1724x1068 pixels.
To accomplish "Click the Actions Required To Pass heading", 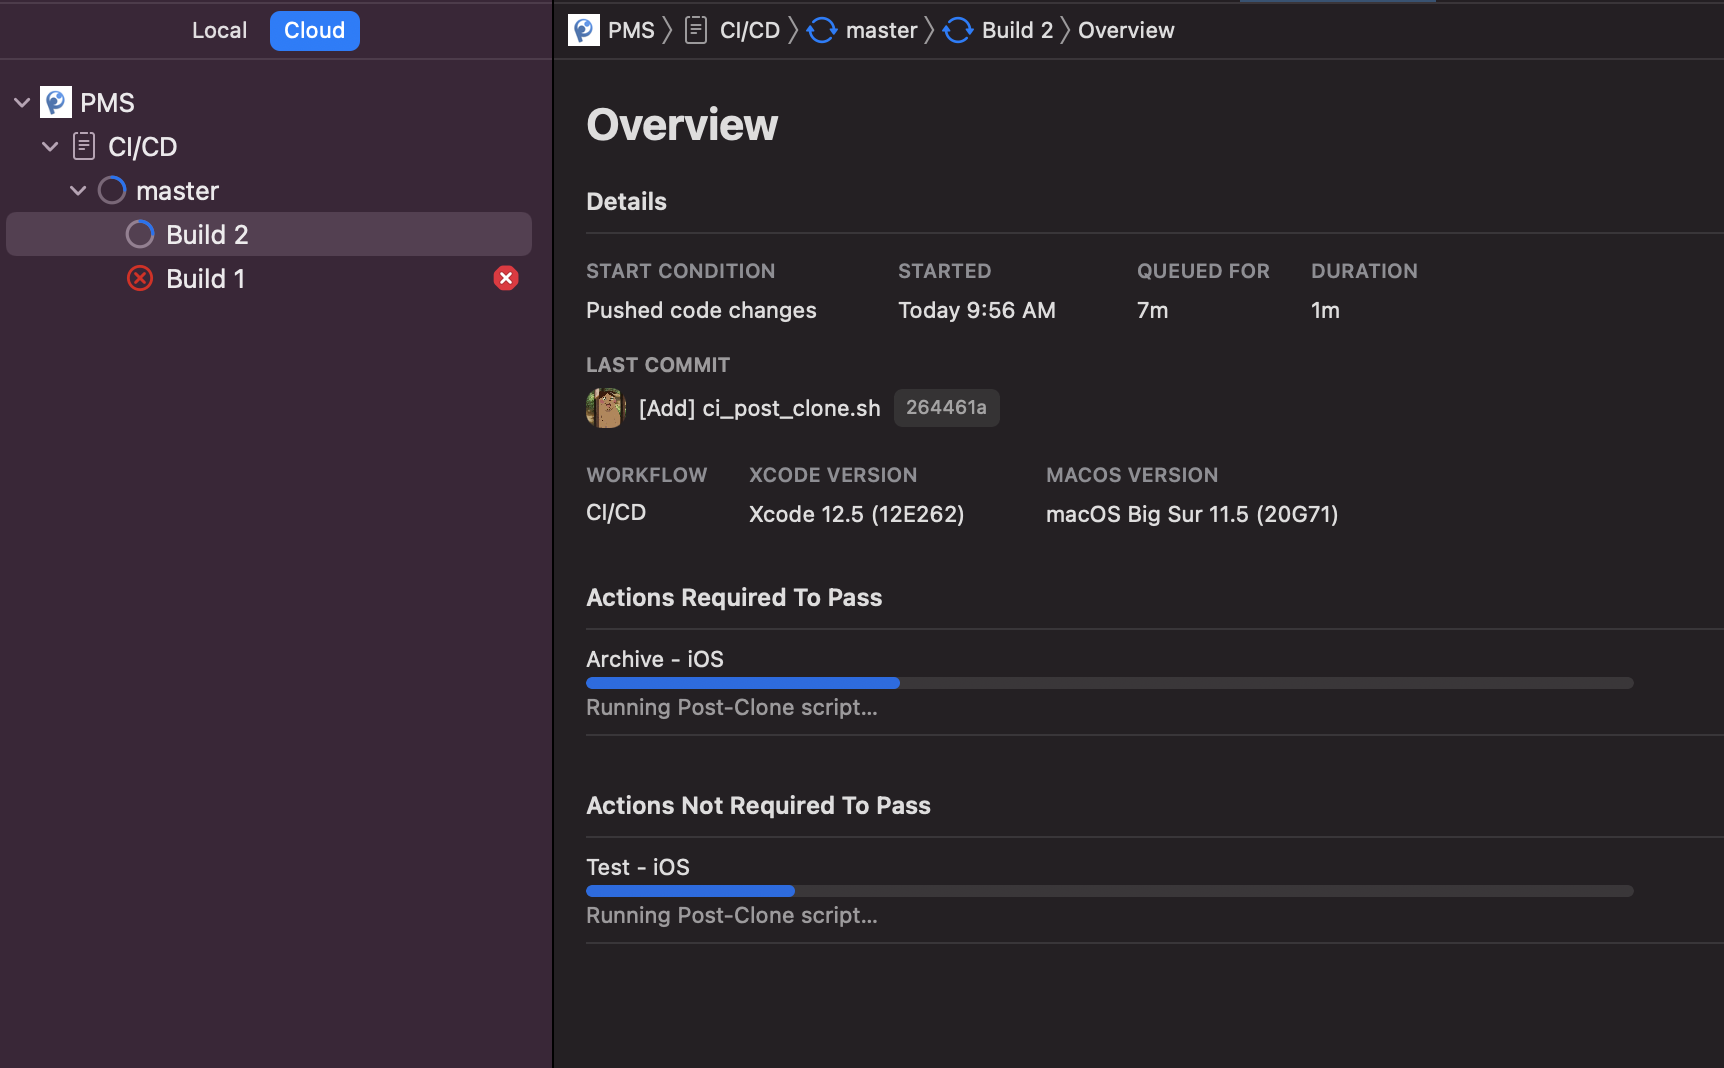I will tap(734, 597).
